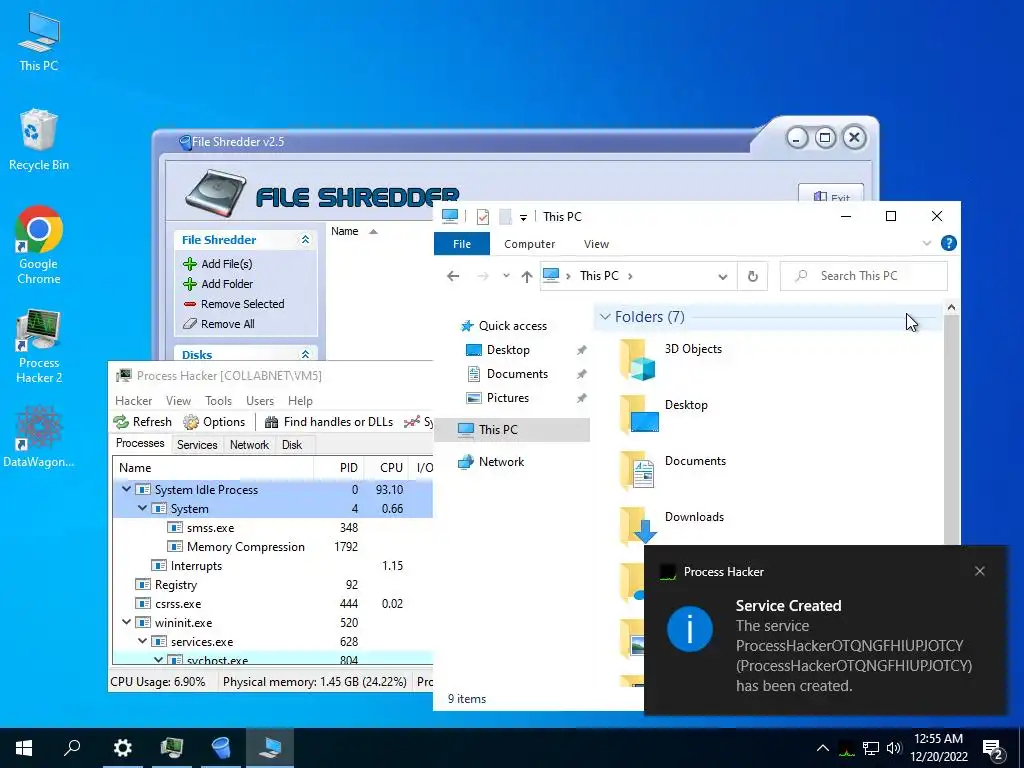Click the Explorer help question mark icon
Screen dimensions: 1024x768
(949, 244)
